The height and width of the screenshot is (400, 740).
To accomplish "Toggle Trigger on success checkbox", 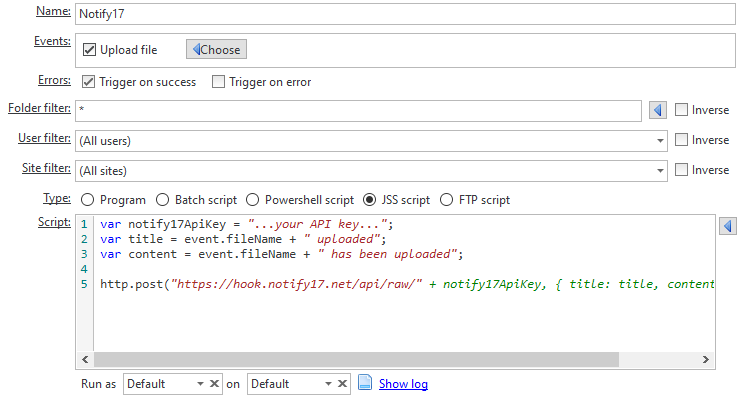I will coord(88,82).
